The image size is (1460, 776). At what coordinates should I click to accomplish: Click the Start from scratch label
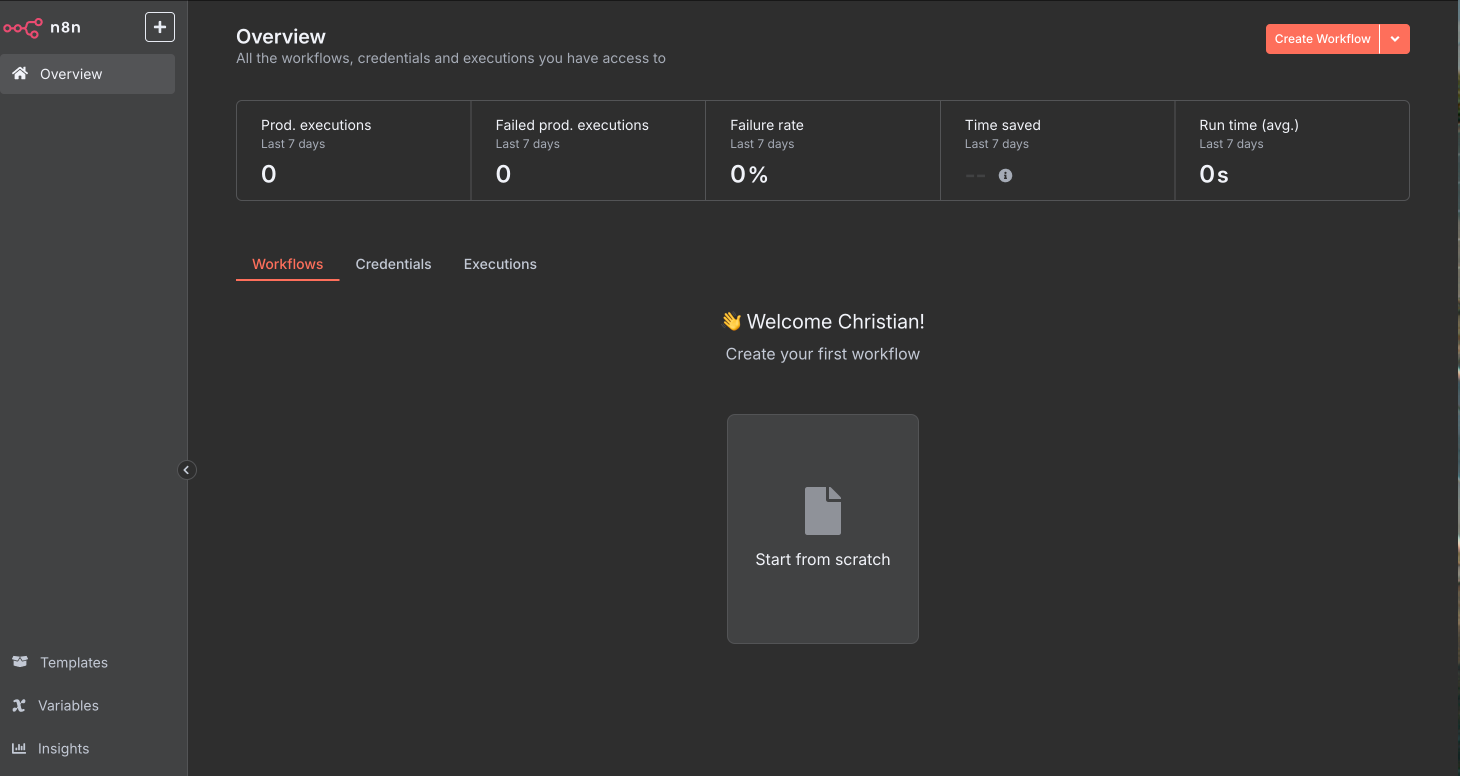(x=822, y=559)
